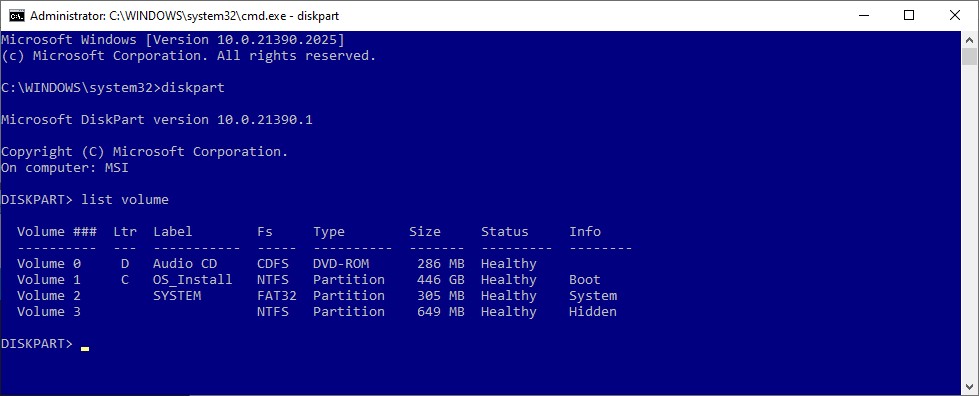
Task: Click the 'Volume ###' column header
Action: tap(57, 232)
